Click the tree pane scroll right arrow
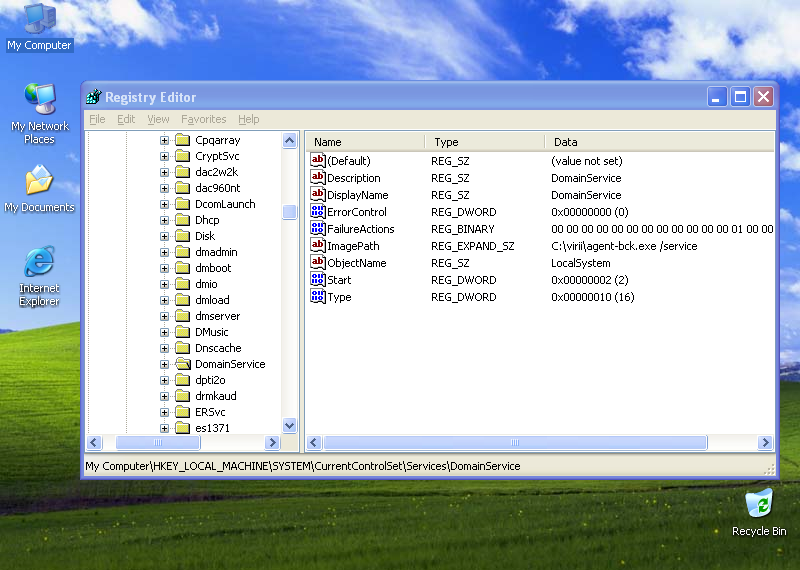The width and height of the screenshot is (800, 570). 272,442
